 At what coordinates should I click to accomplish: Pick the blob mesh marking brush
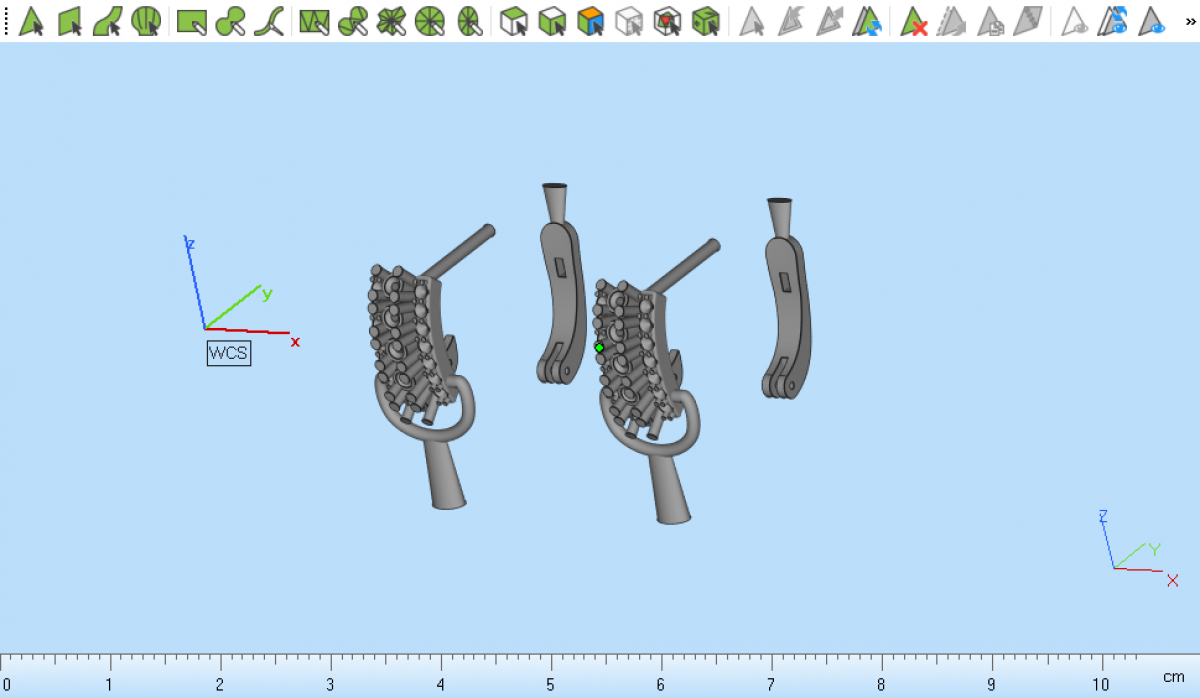pos(353,21)
